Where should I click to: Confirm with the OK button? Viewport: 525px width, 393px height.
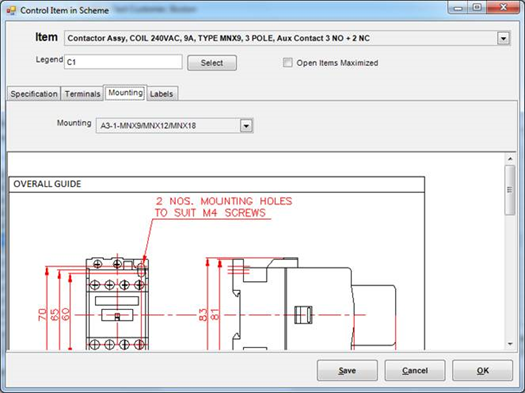coord(482,371)
